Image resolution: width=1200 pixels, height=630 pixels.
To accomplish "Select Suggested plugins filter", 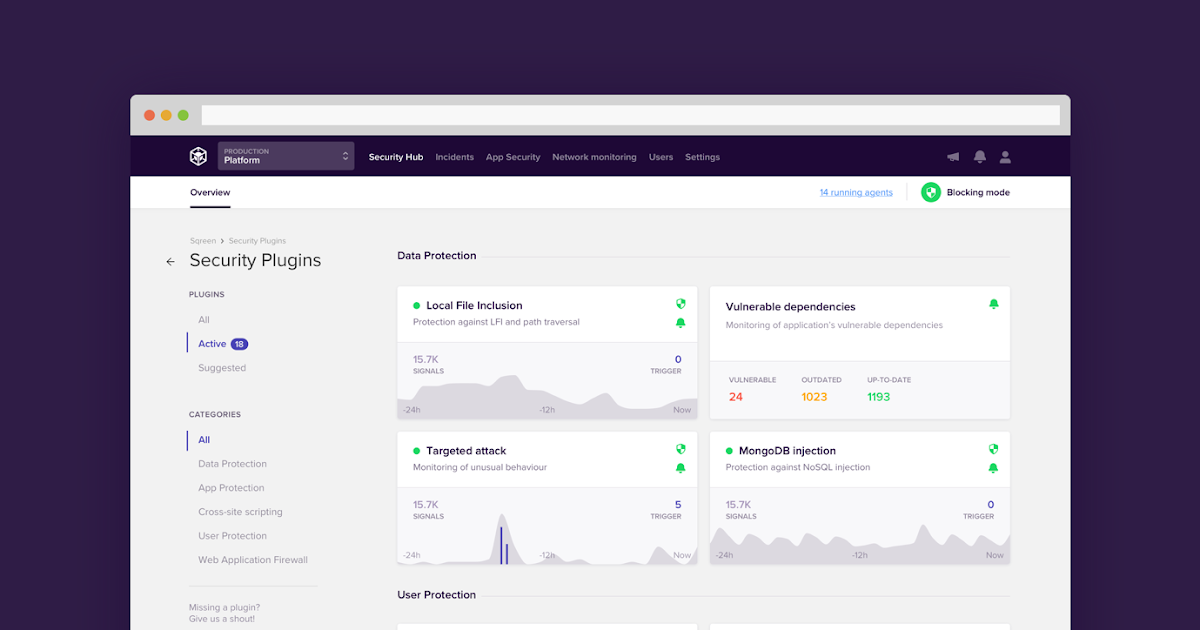I will pos(222,368).
